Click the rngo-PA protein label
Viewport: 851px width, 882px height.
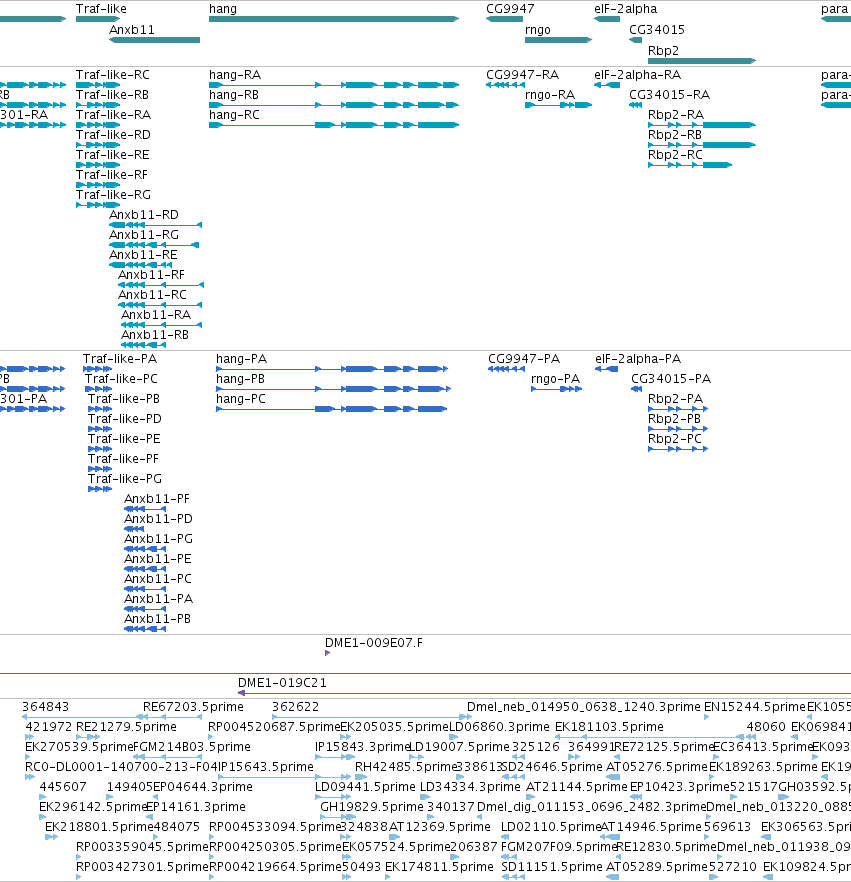point(555,379)
